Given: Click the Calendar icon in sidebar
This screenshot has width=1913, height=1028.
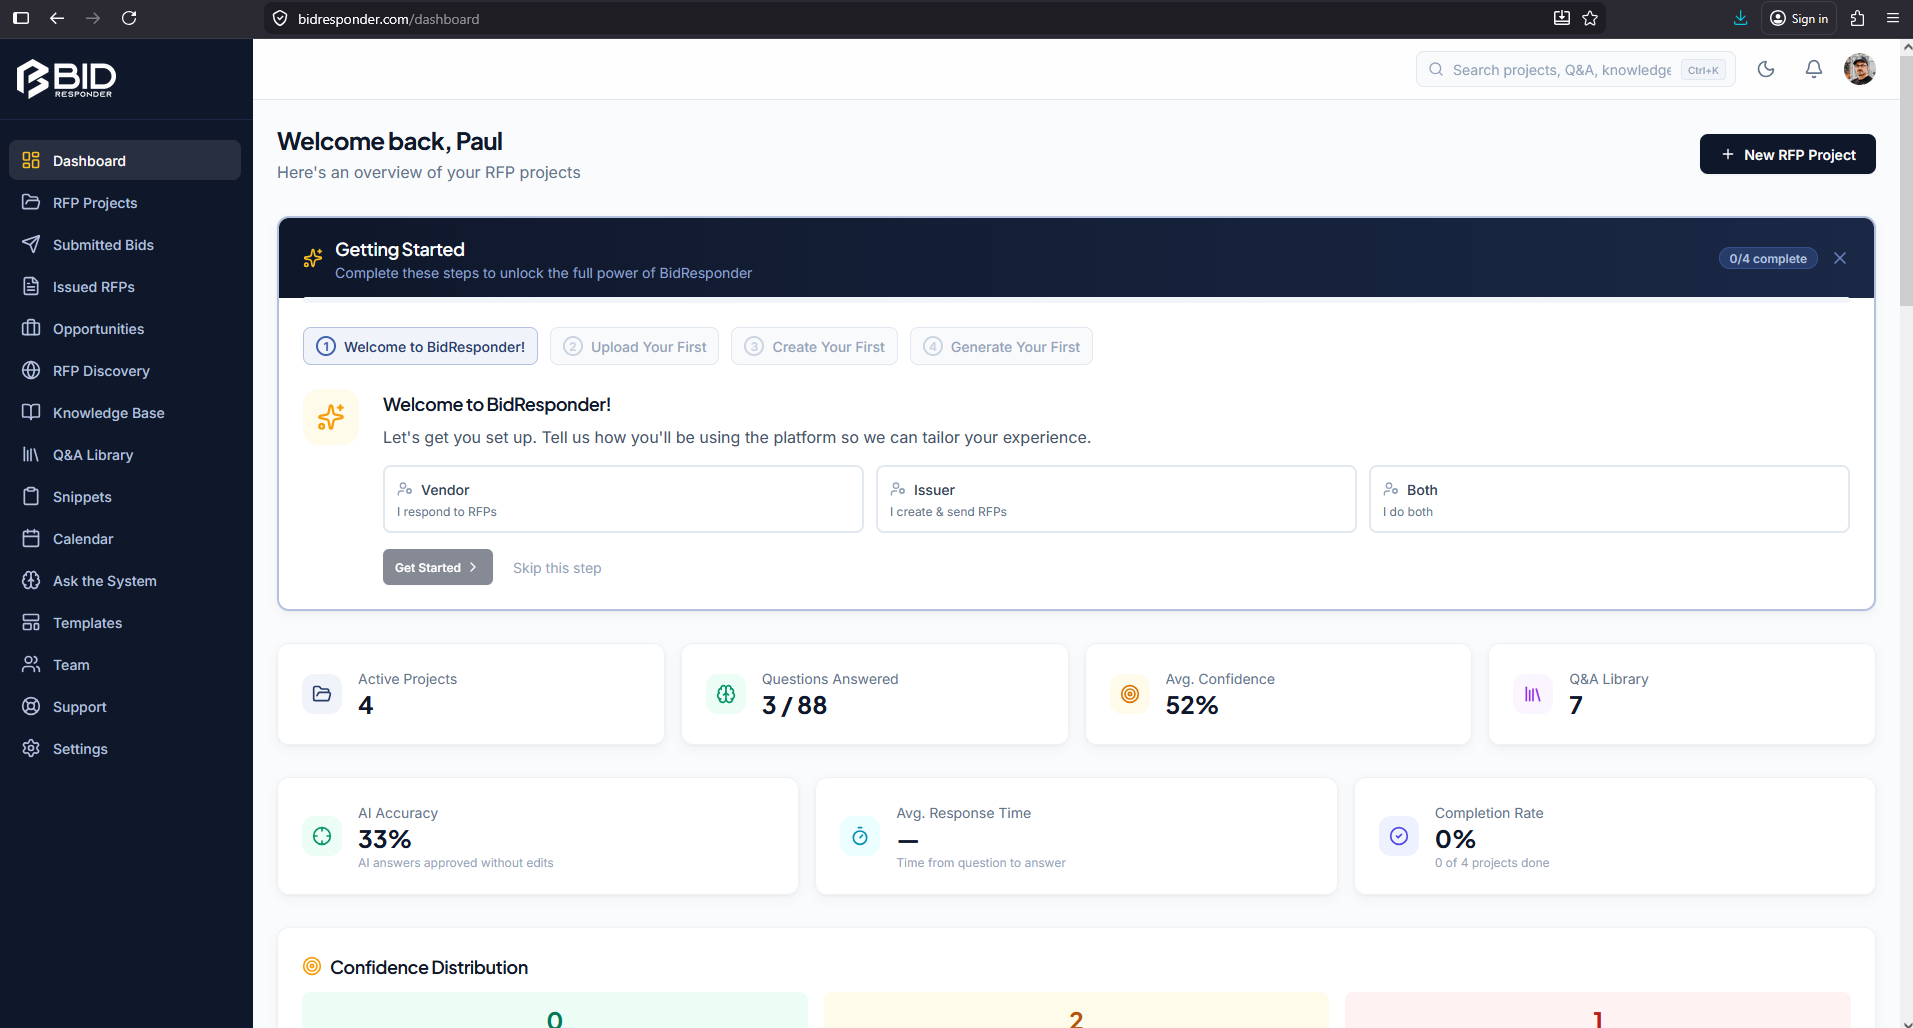Looking at the screenshot, I should [31, 538].
